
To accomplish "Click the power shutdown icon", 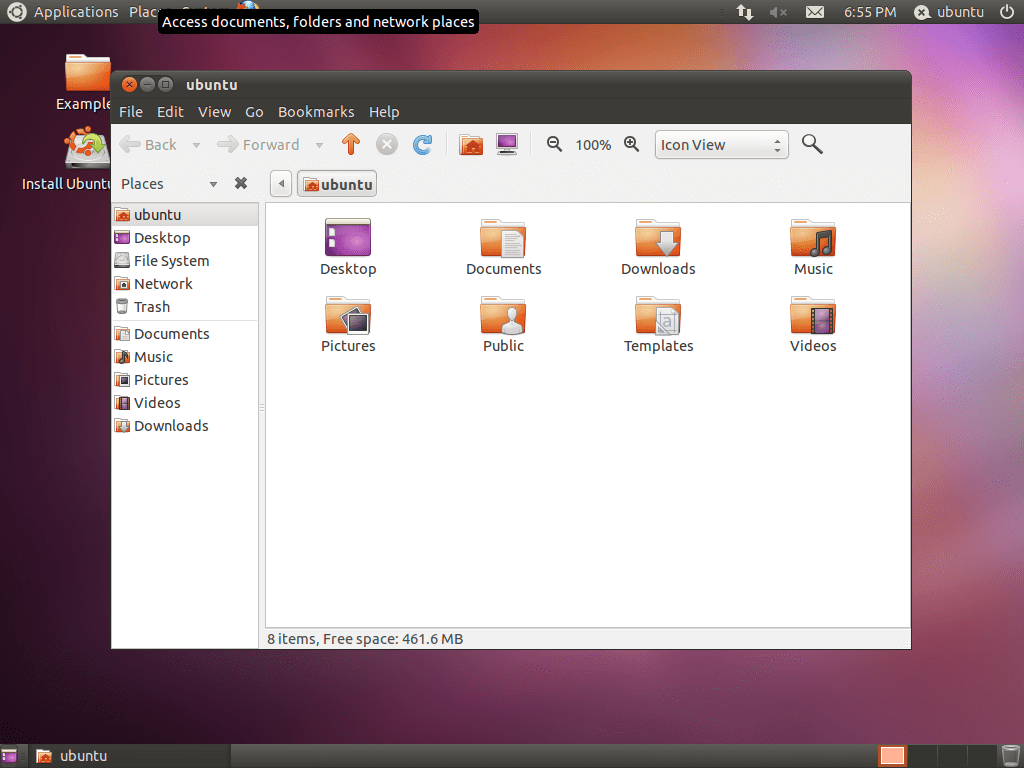I will (1006, 12).
